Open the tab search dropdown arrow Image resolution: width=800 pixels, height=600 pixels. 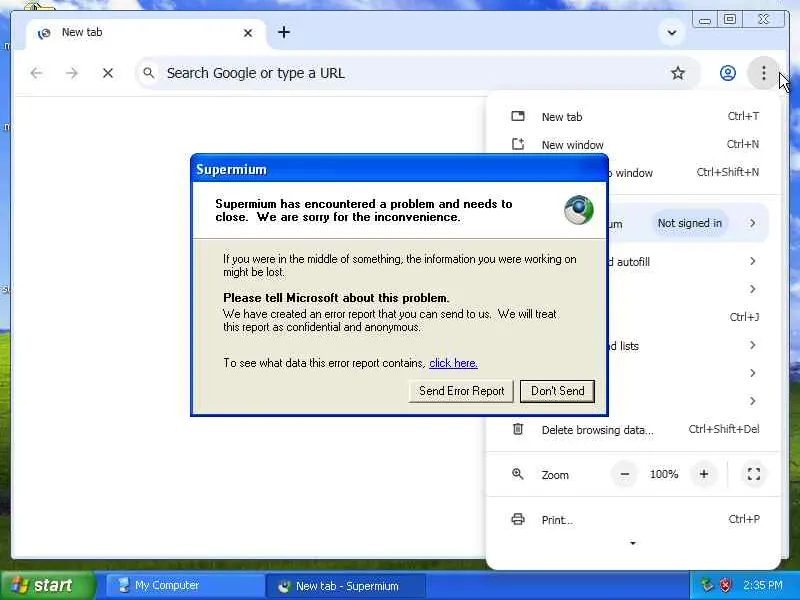click(672, 33)
